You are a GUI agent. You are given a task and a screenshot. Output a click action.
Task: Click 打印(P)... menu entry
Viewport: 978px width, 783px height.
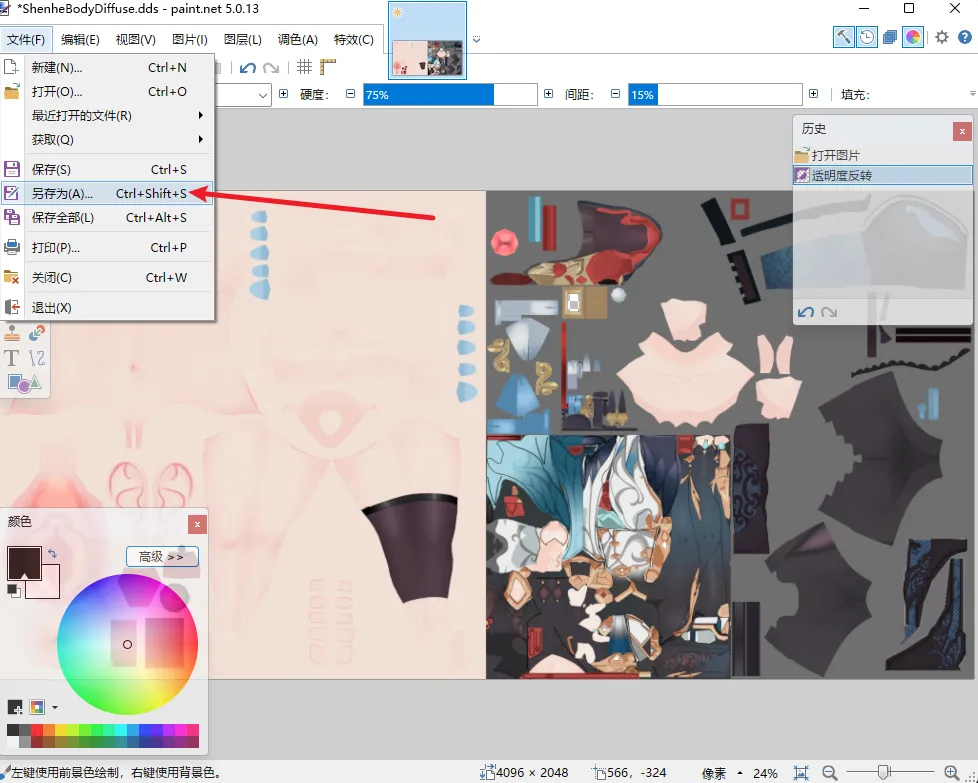(x=107, y=248)
